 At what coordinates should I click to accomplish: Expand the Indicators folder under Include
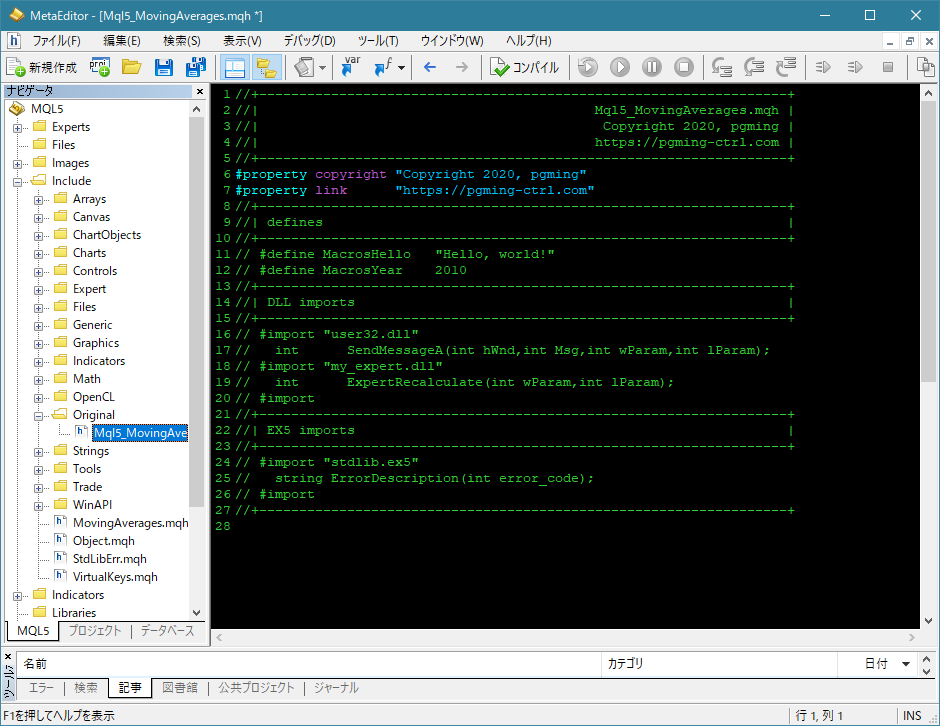[39, 361]
